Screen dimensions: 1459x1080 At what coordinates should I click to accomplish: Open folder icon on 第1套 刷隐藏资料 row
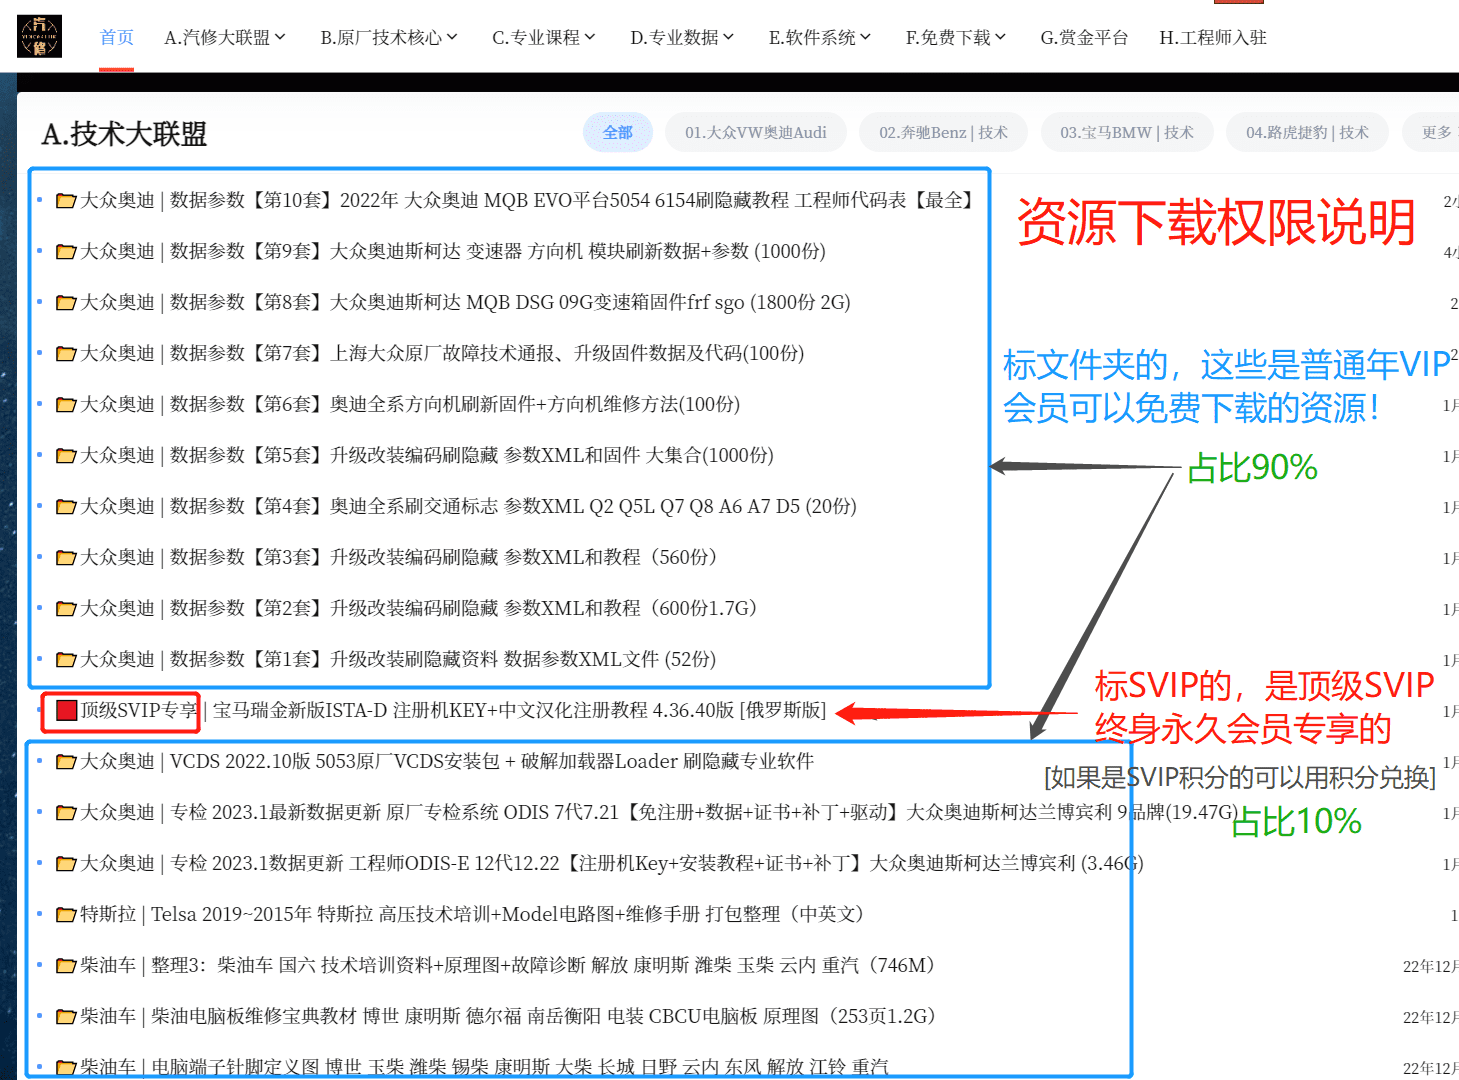click(65, 658)
